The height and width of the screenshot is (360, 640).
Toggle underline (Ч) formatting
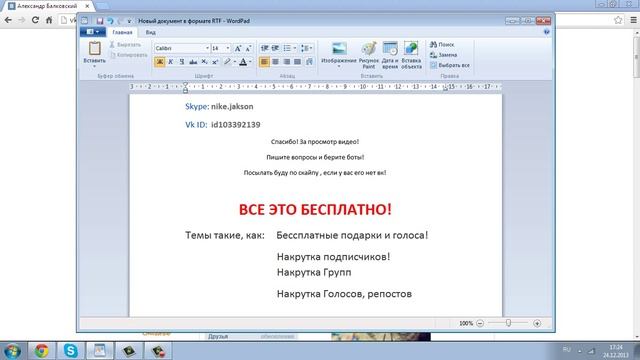[182, 62]
